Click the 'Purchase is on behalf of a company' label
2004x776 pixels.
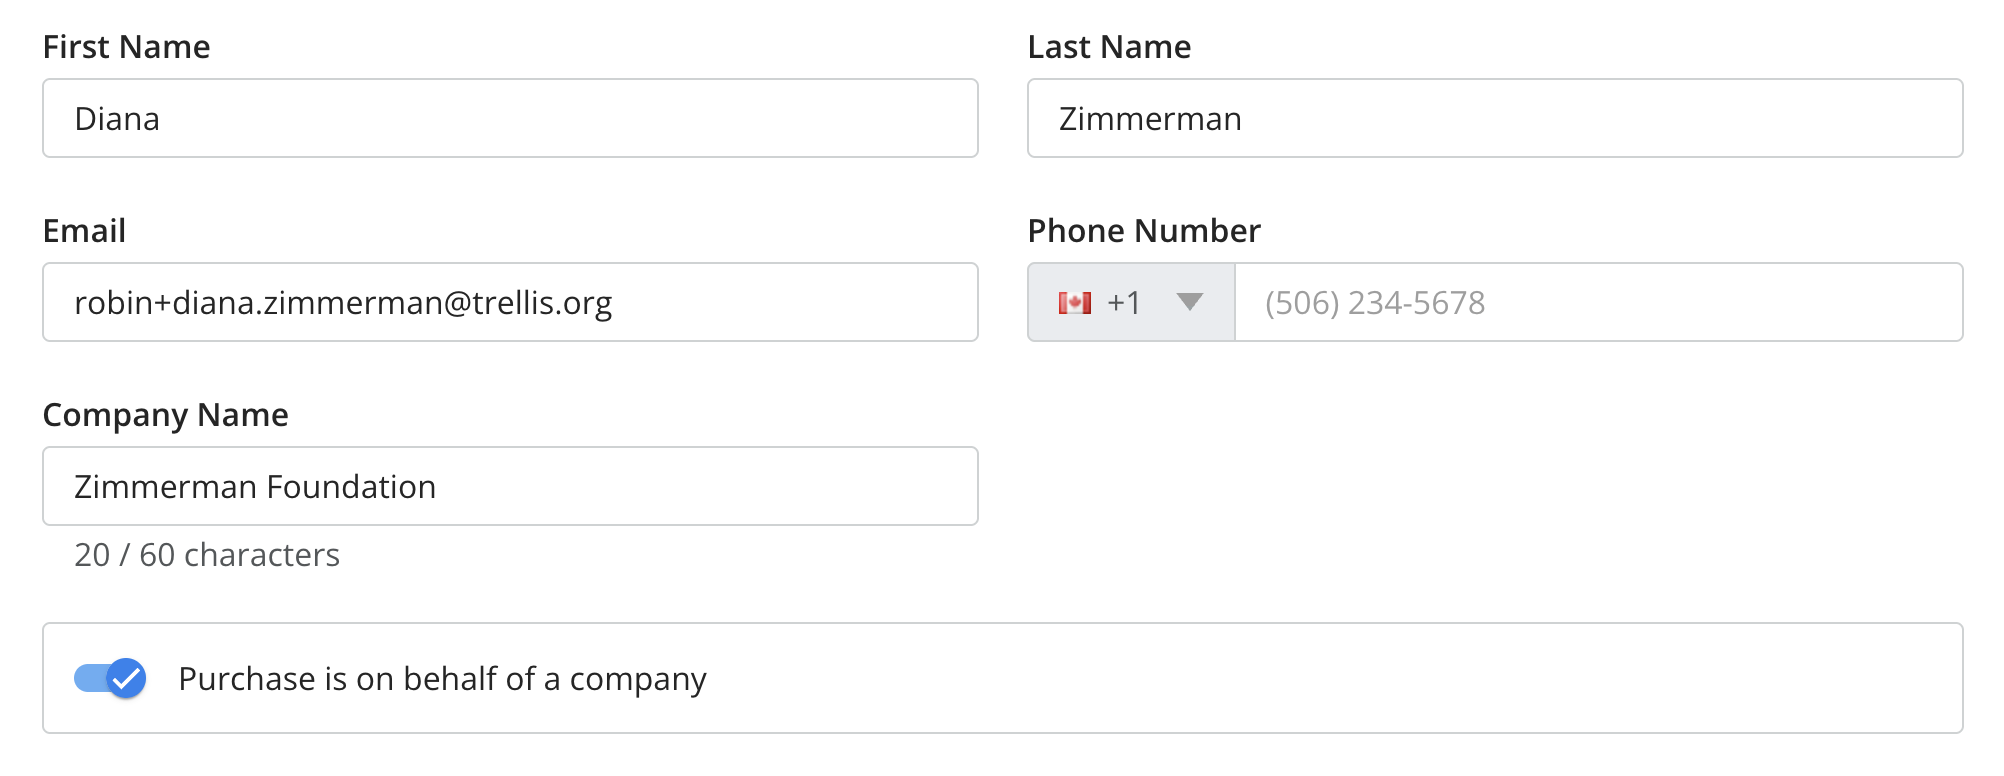(442, 679)
